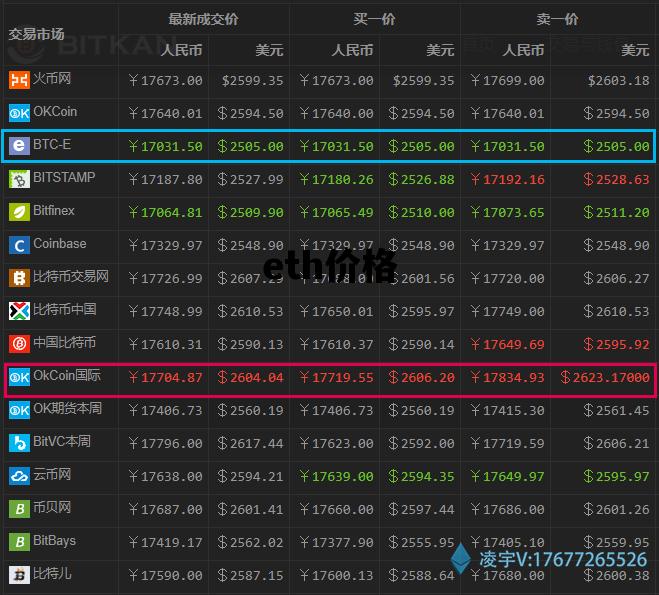
Task: Click the 云币网 cloud logo icon
Action: 19,476
